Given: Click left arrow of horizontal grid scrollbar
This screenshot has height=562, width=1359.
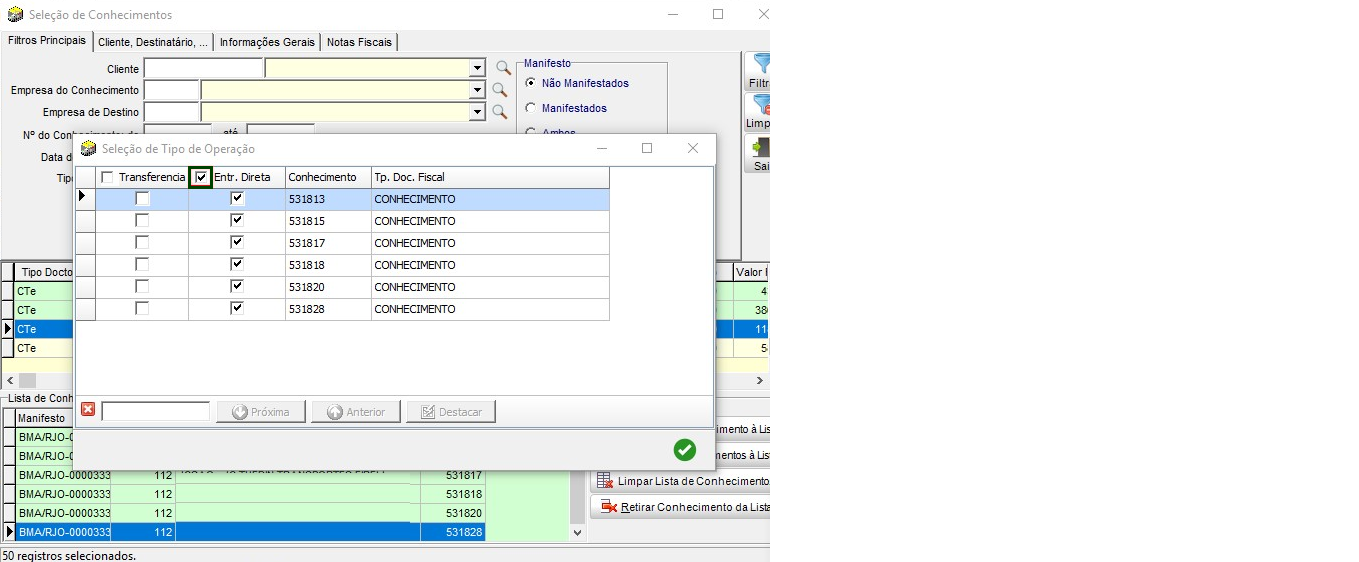Looking at the screenshot, I should 9,381.
